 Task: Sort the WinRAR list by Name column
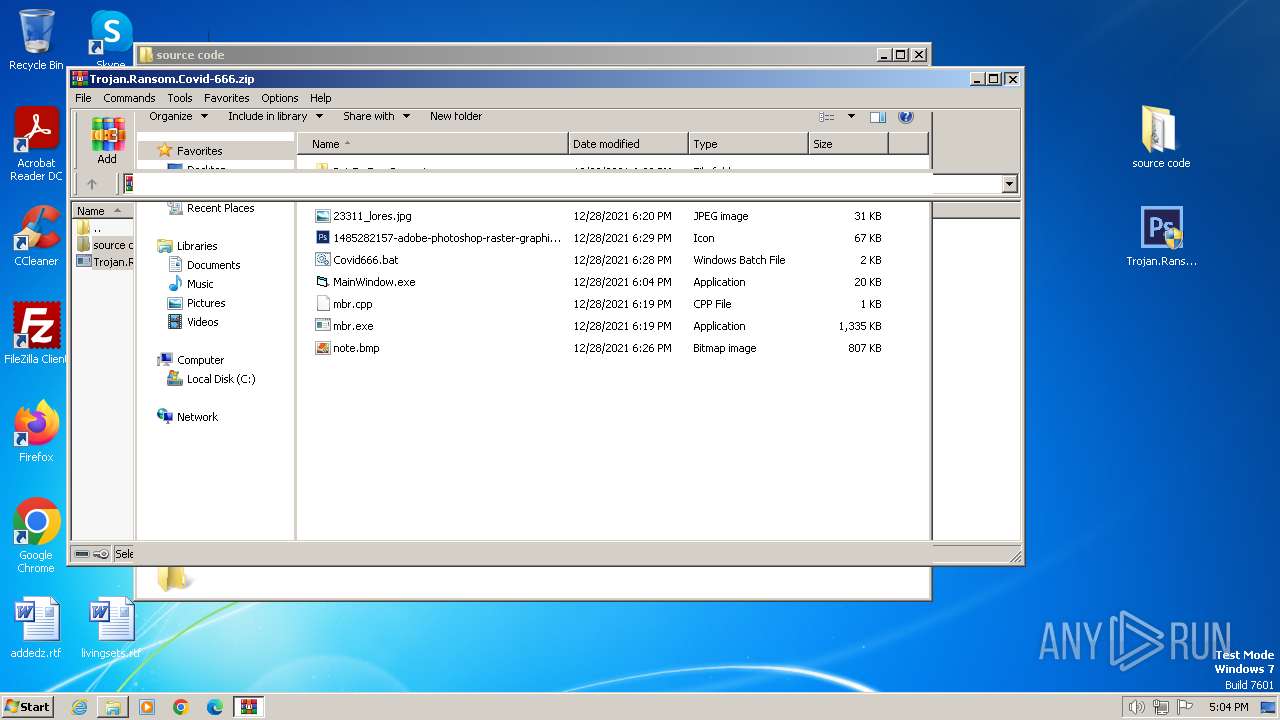[x=102, y=211]
